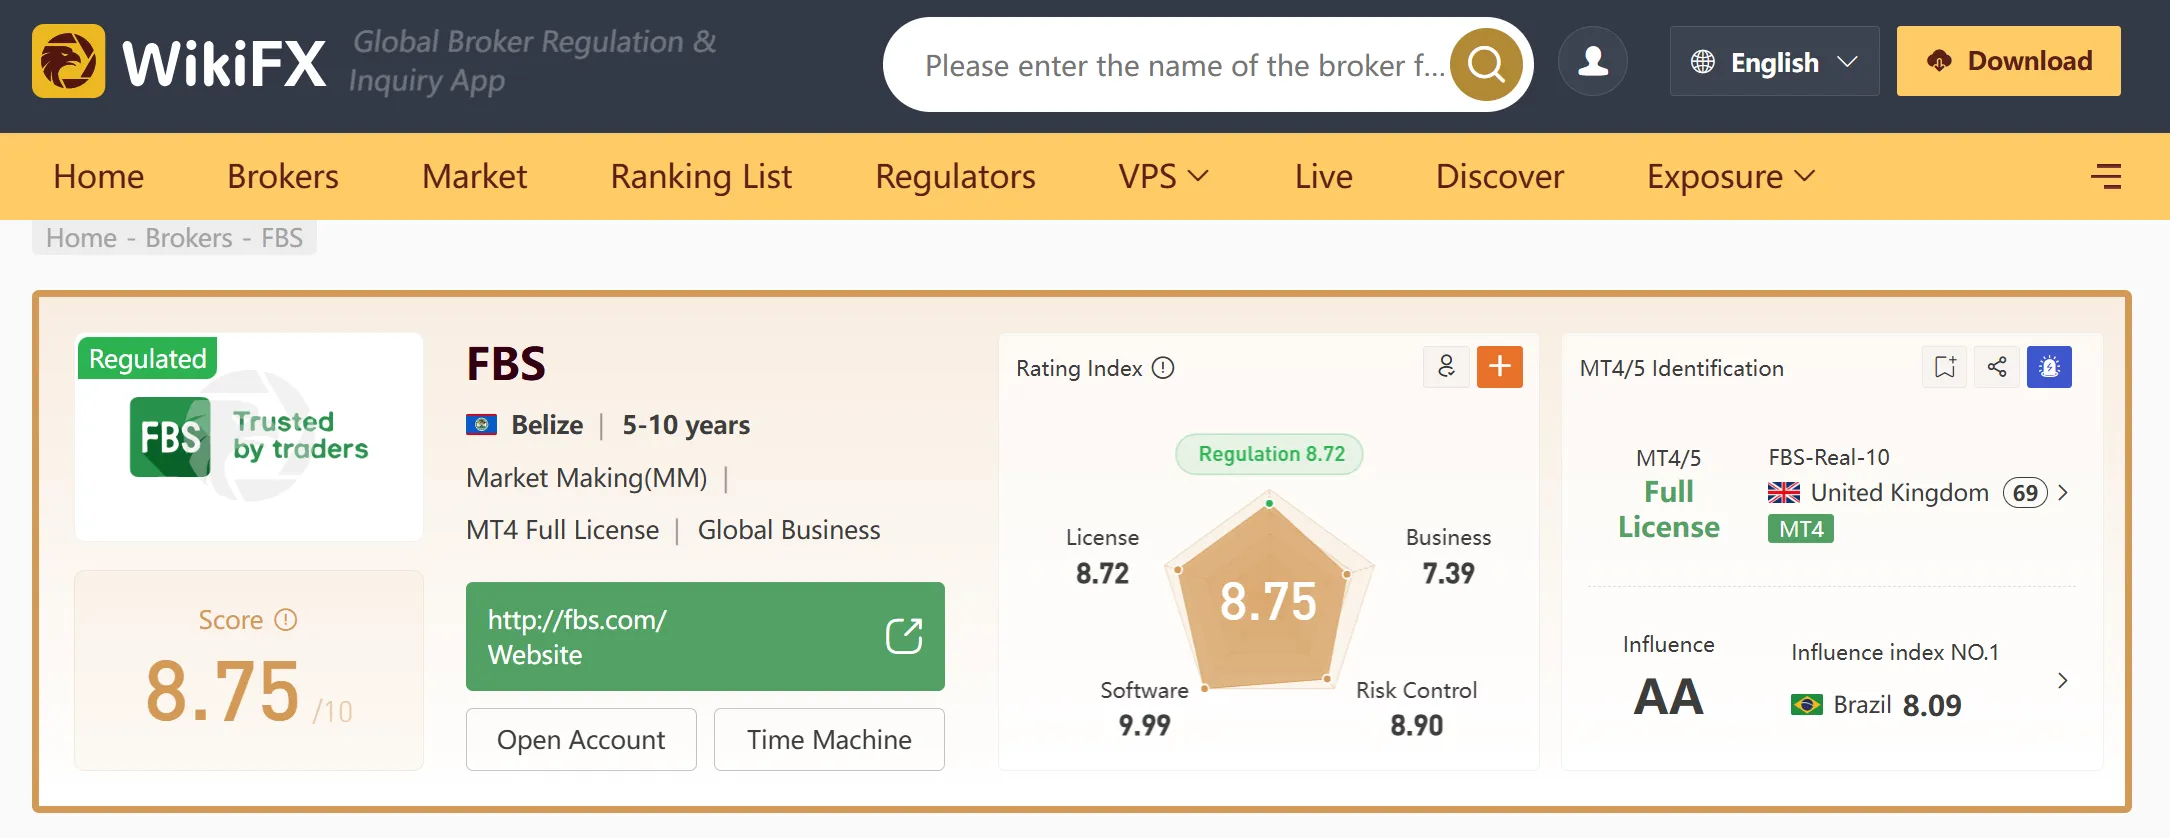Click the Full License text
Screen dimensions: 2170x838
click(x=1669, y=509)
